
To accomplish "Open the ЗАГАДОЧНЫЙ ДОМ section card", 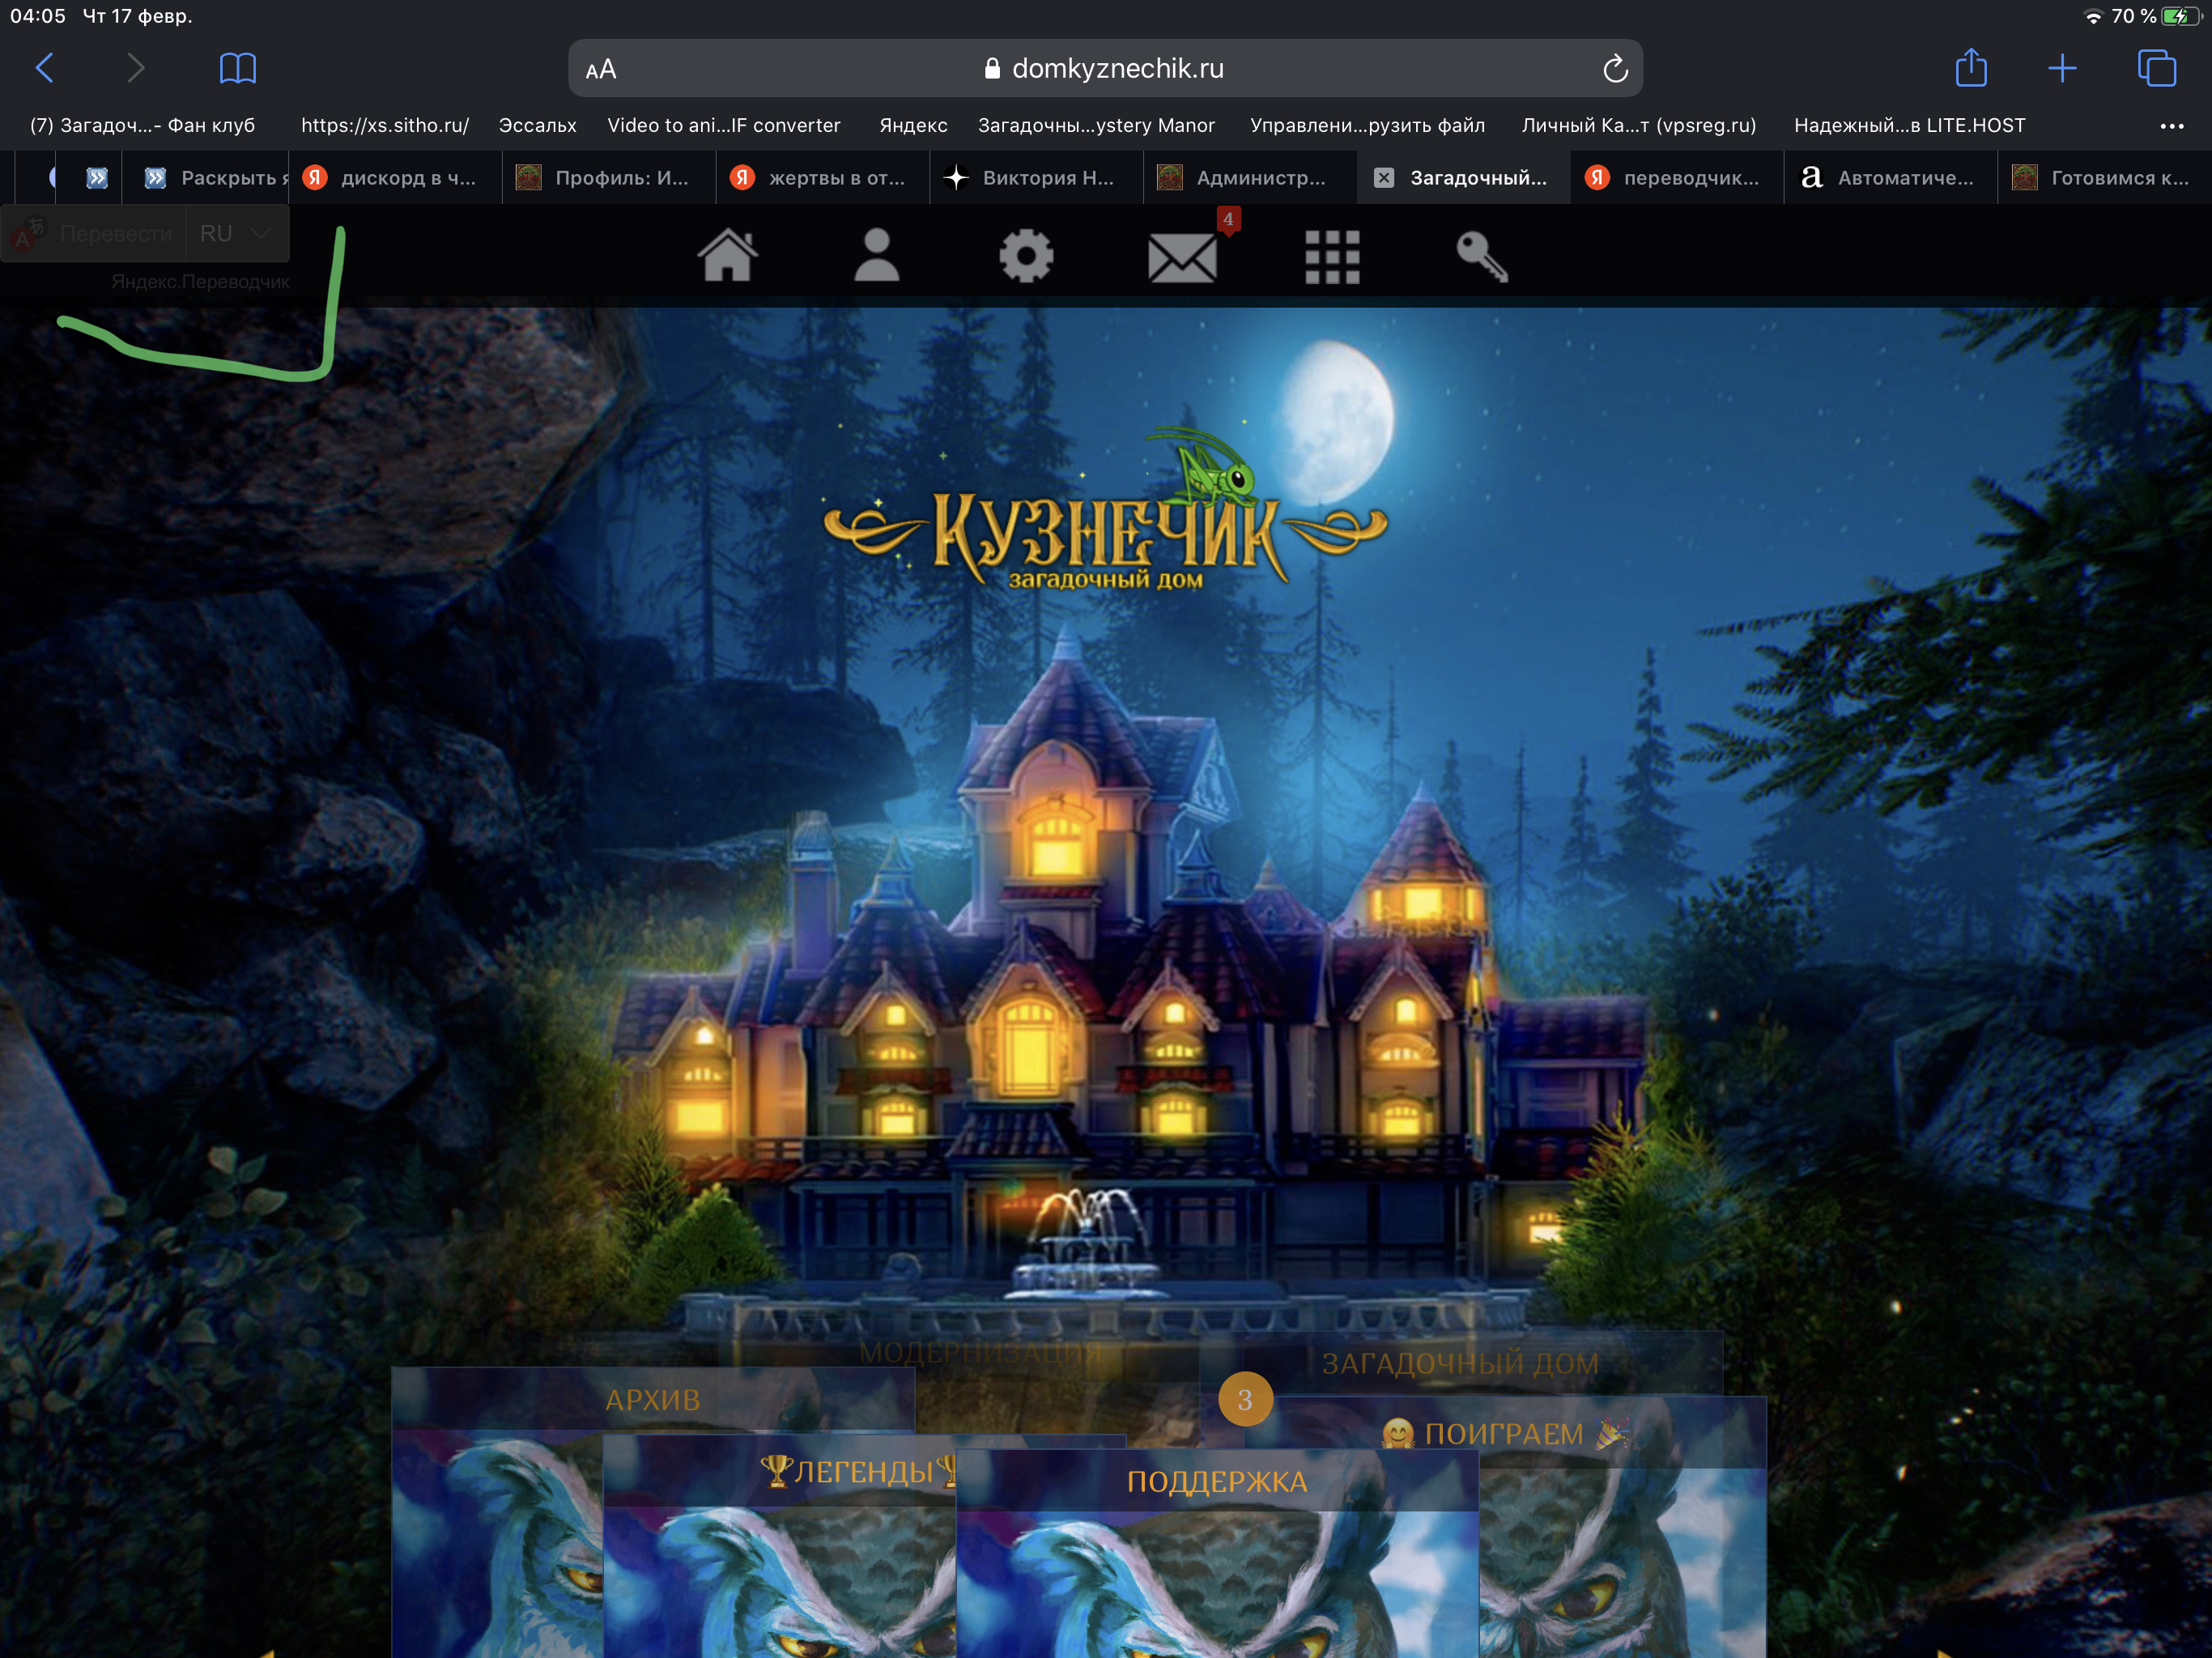I will [1460, 1363].
